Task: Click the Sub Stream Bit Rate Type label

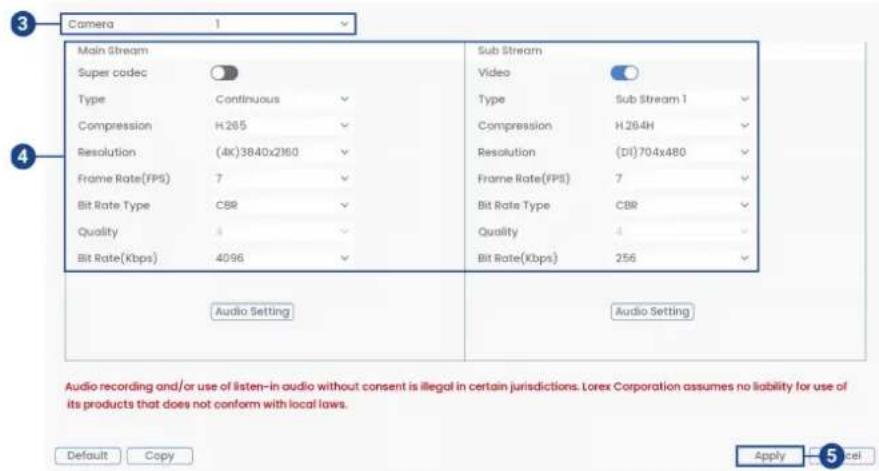Action: [x=513, y=205]
